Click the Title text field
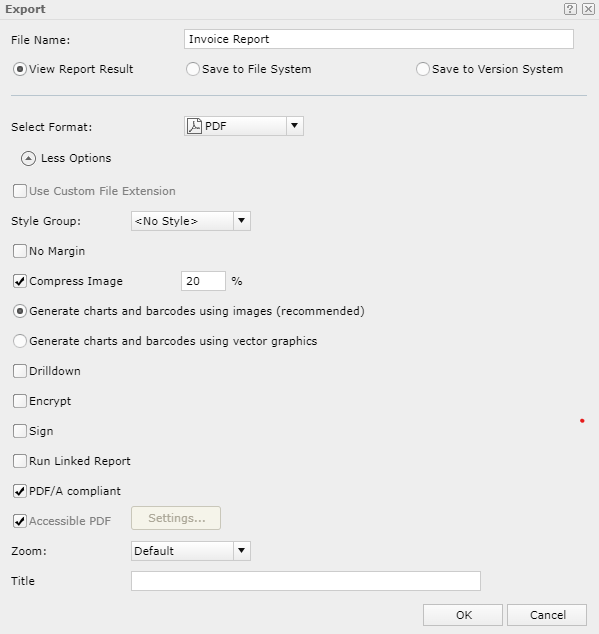The image size is (599, 634). click(x=306, y=581)
